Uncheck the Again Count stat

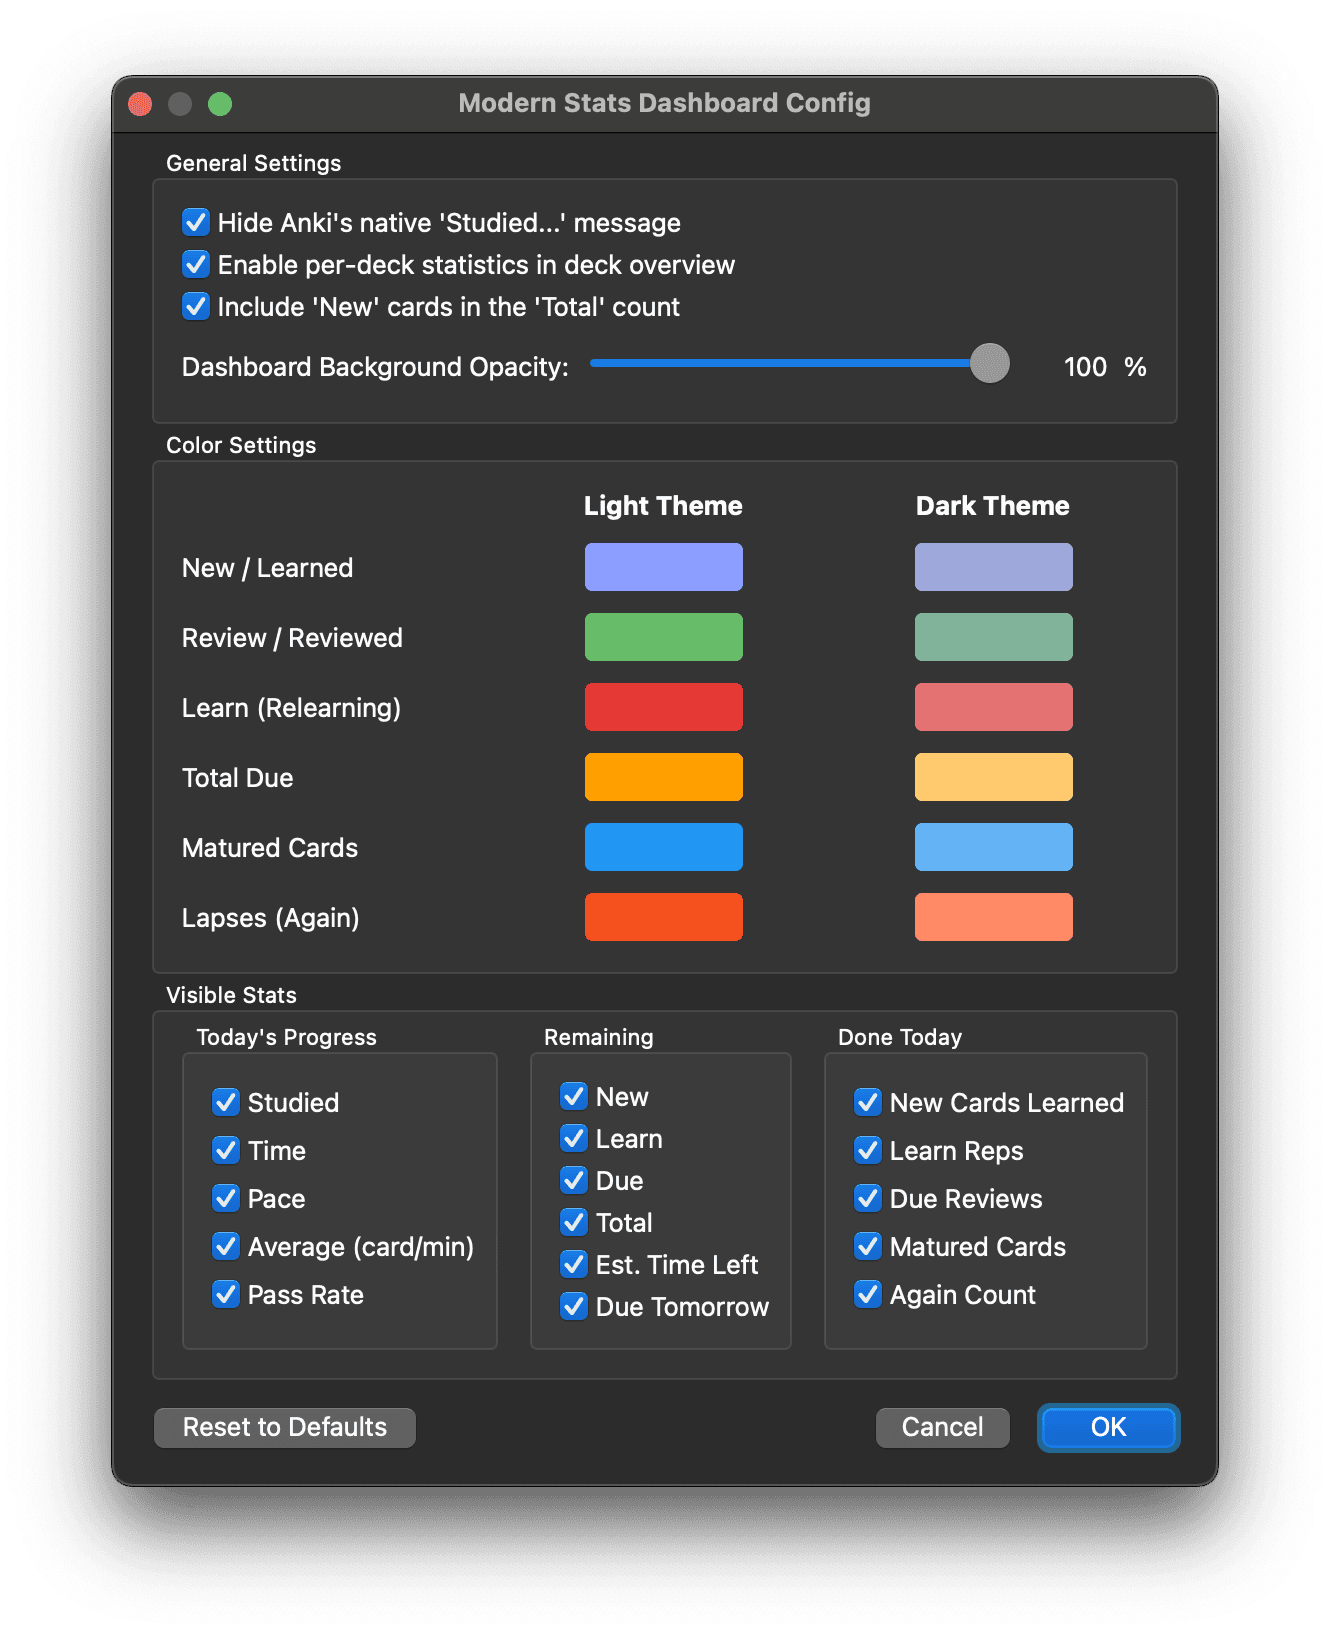pos(868,1294)
